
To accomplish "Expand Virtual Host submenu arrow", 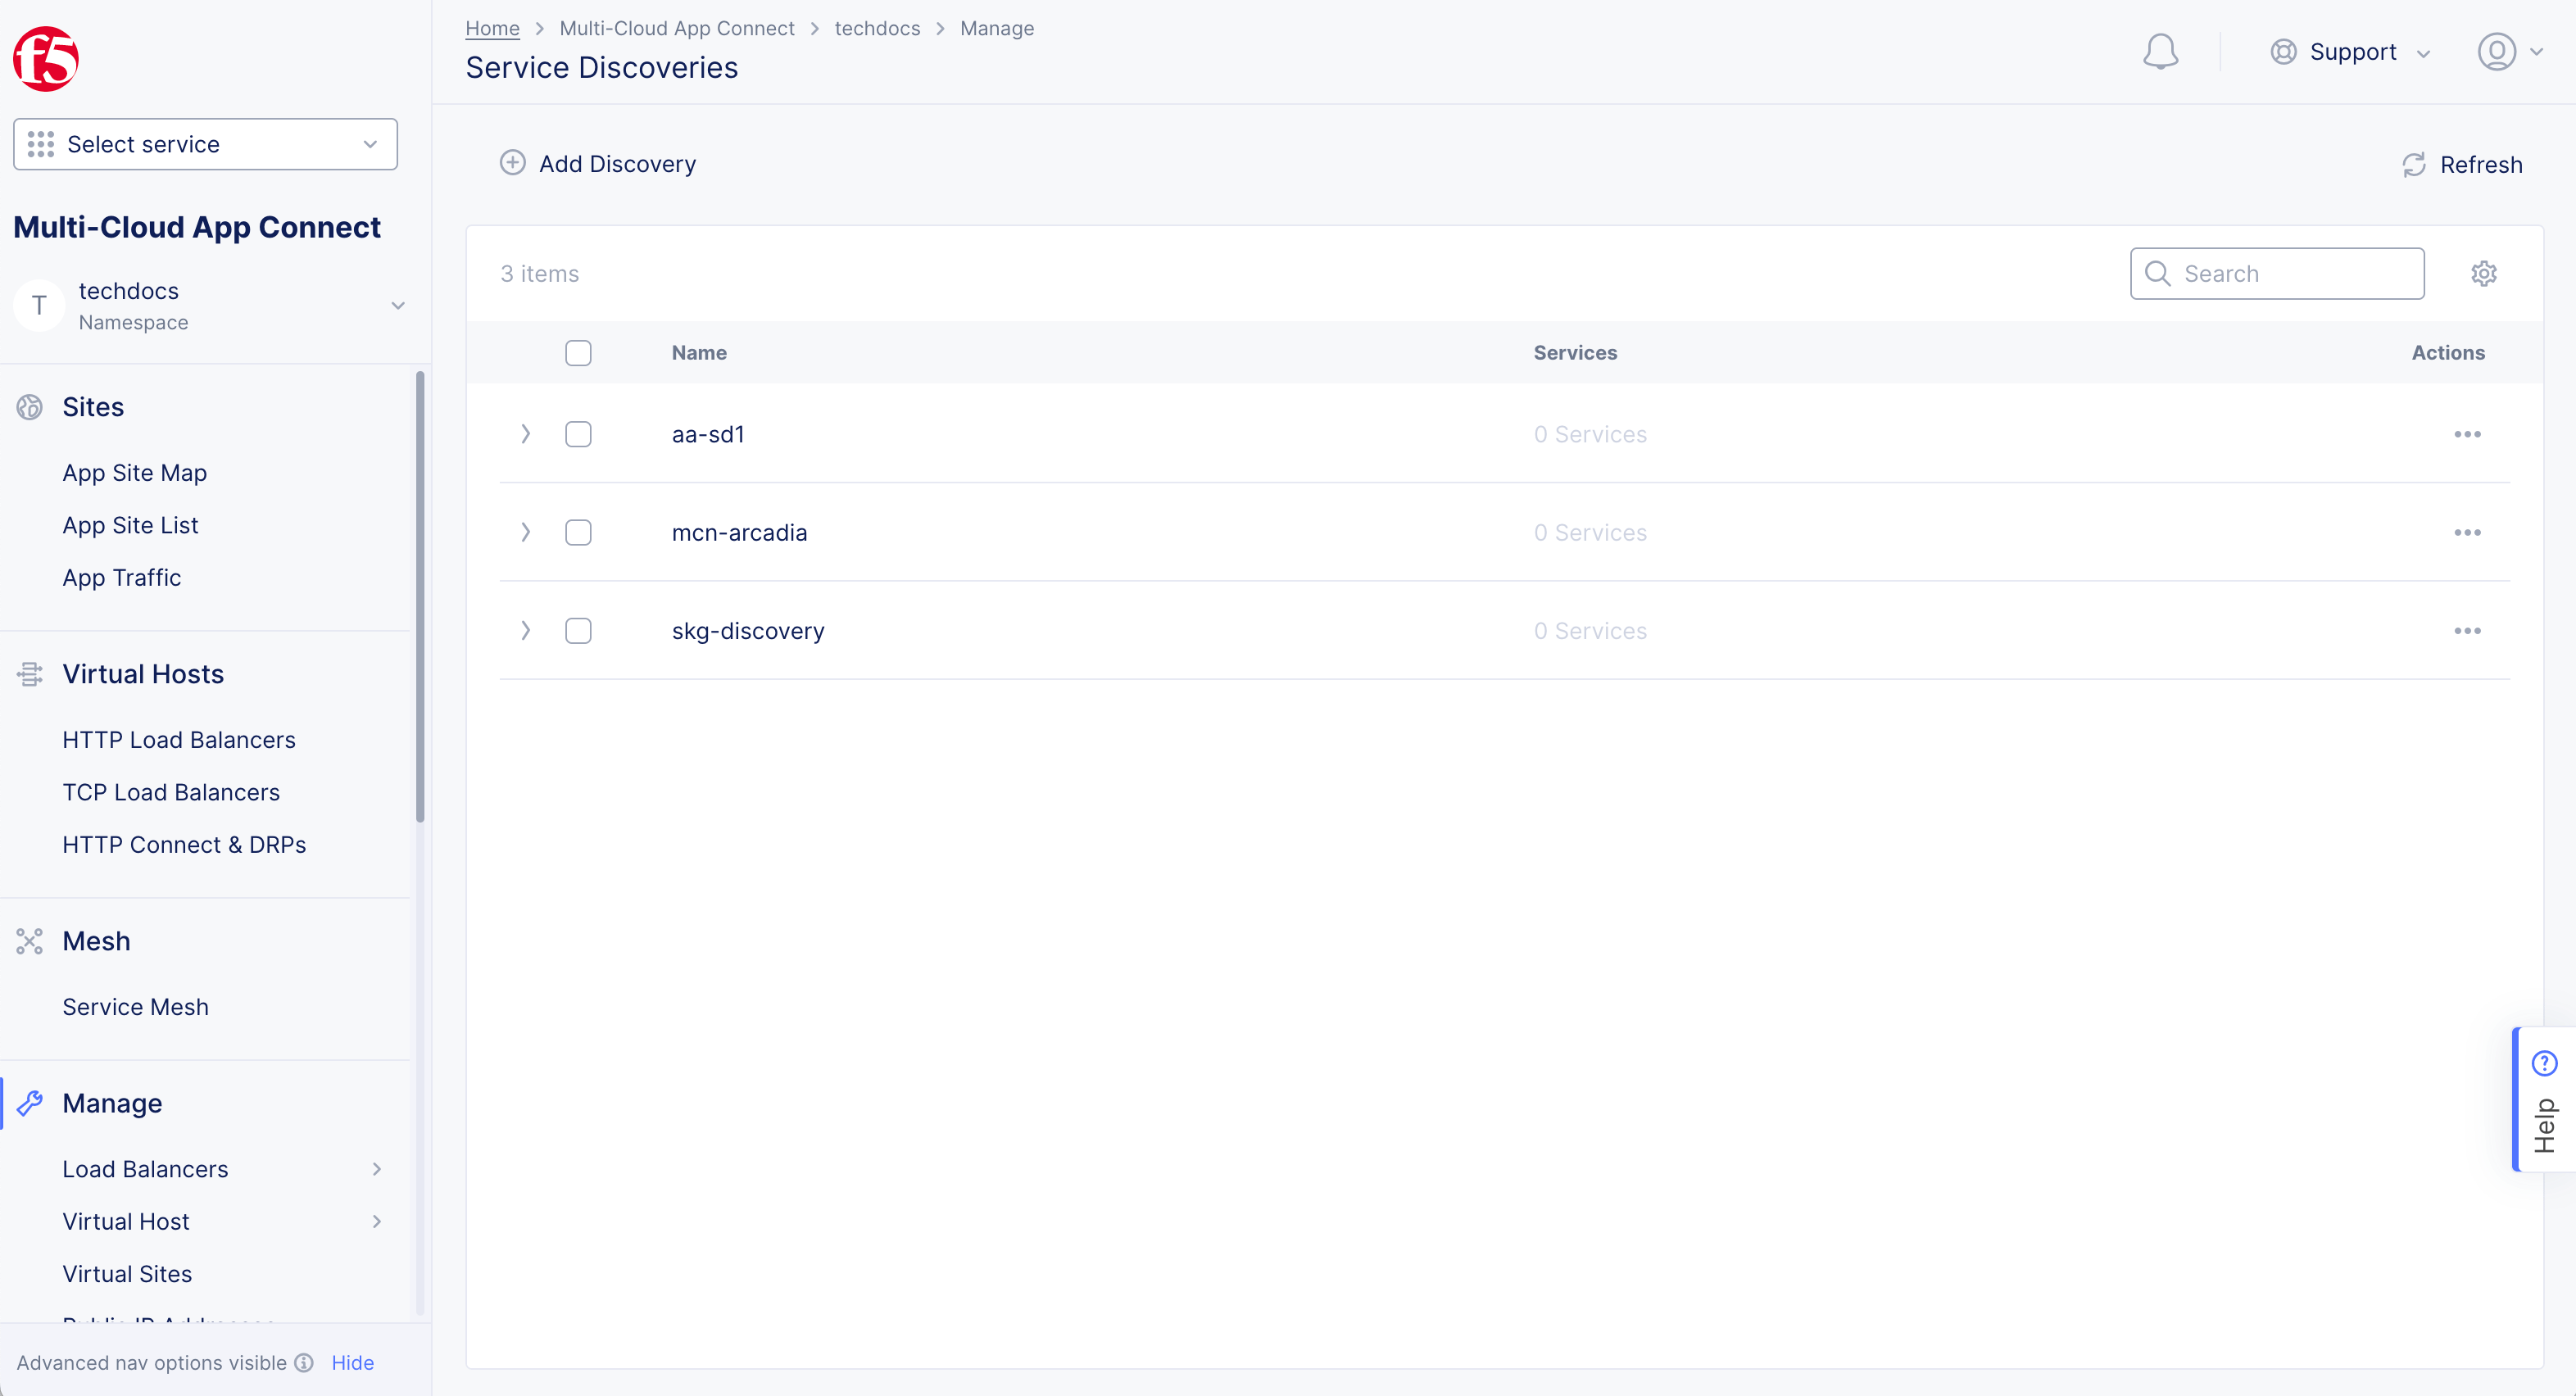I will [376, 1221].
